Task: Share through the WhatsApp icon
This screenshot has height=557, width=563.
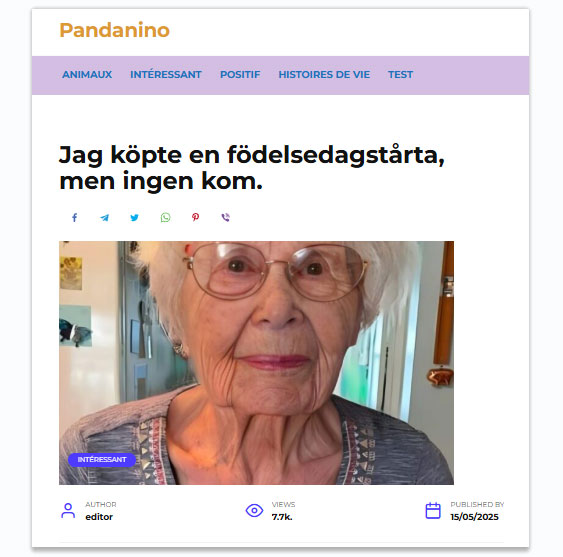Action: click(165, 218)
